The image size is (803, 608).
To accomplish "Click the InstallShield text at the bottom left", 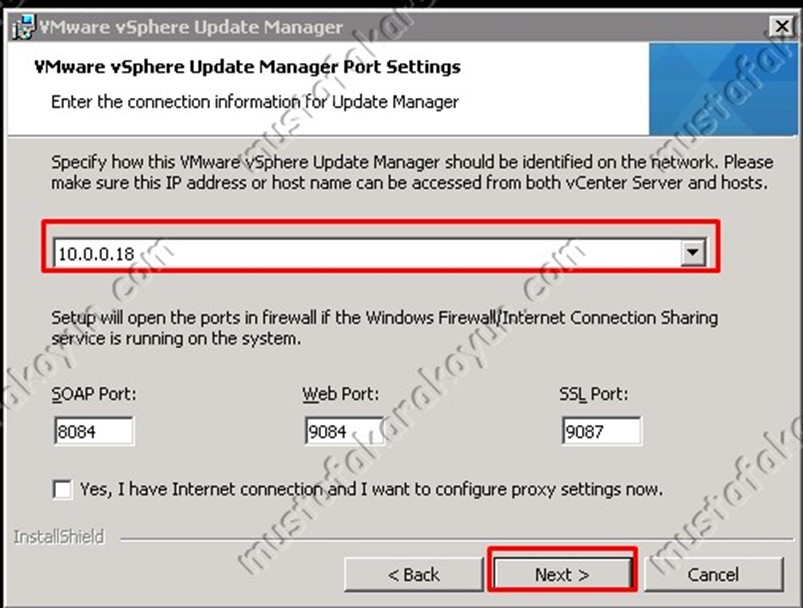I will tap(59, 537).
